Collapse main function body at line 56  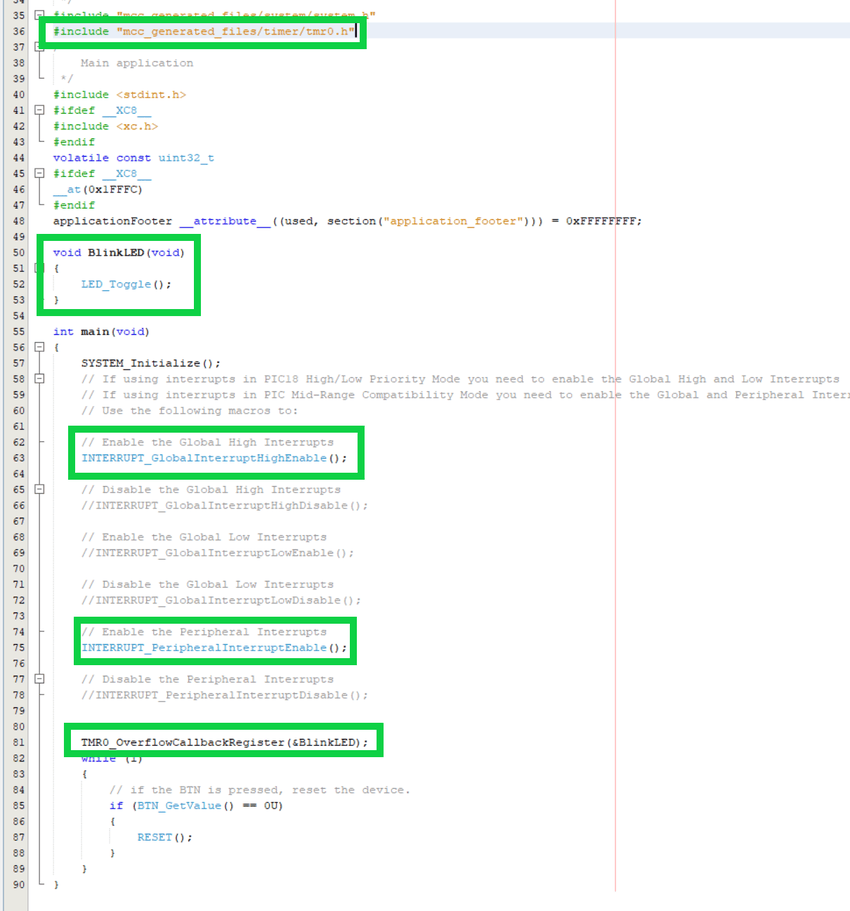click(x=39, y=347)
